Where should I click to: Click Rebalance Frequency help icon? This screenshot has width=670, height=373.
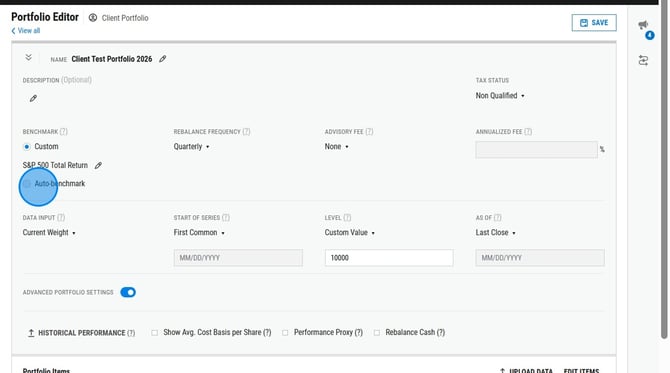(246, 132)
